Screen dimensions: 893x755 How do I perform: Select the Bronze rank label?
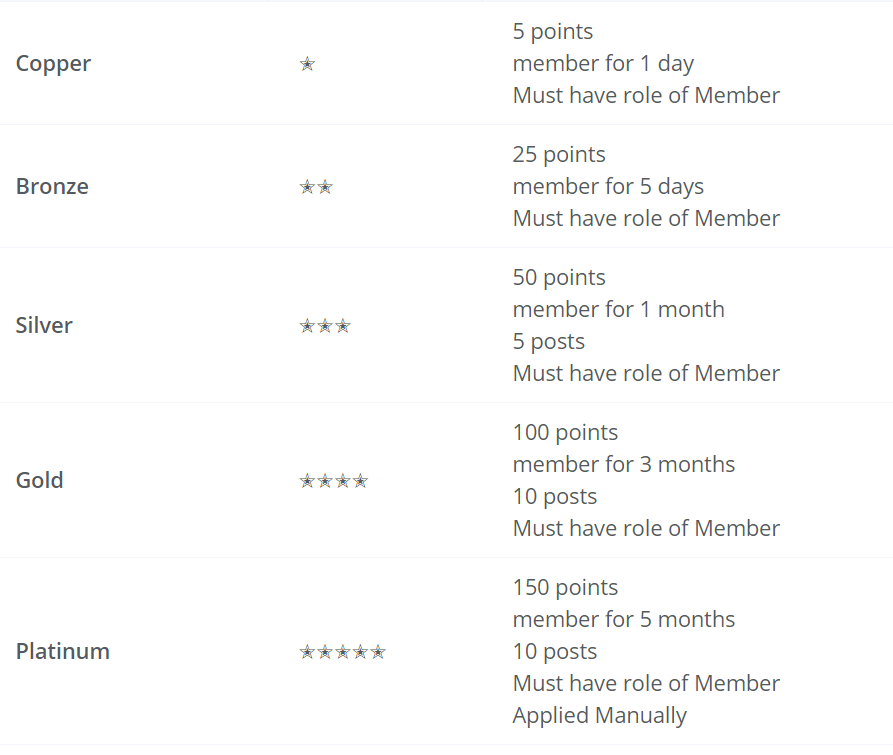click(52, 187)
